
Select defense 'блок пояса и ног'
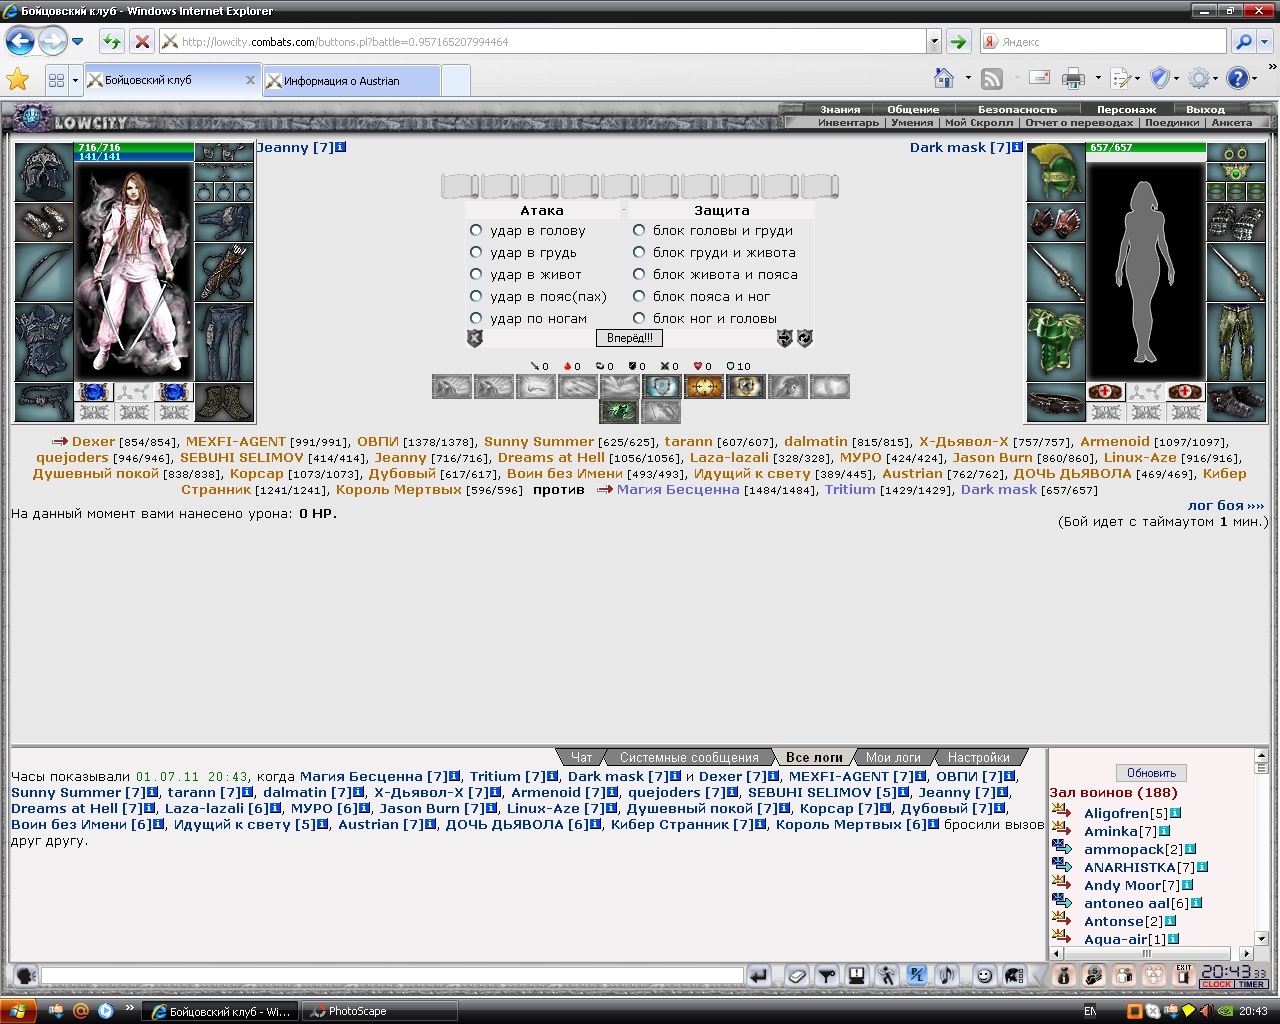click(639, 296)
